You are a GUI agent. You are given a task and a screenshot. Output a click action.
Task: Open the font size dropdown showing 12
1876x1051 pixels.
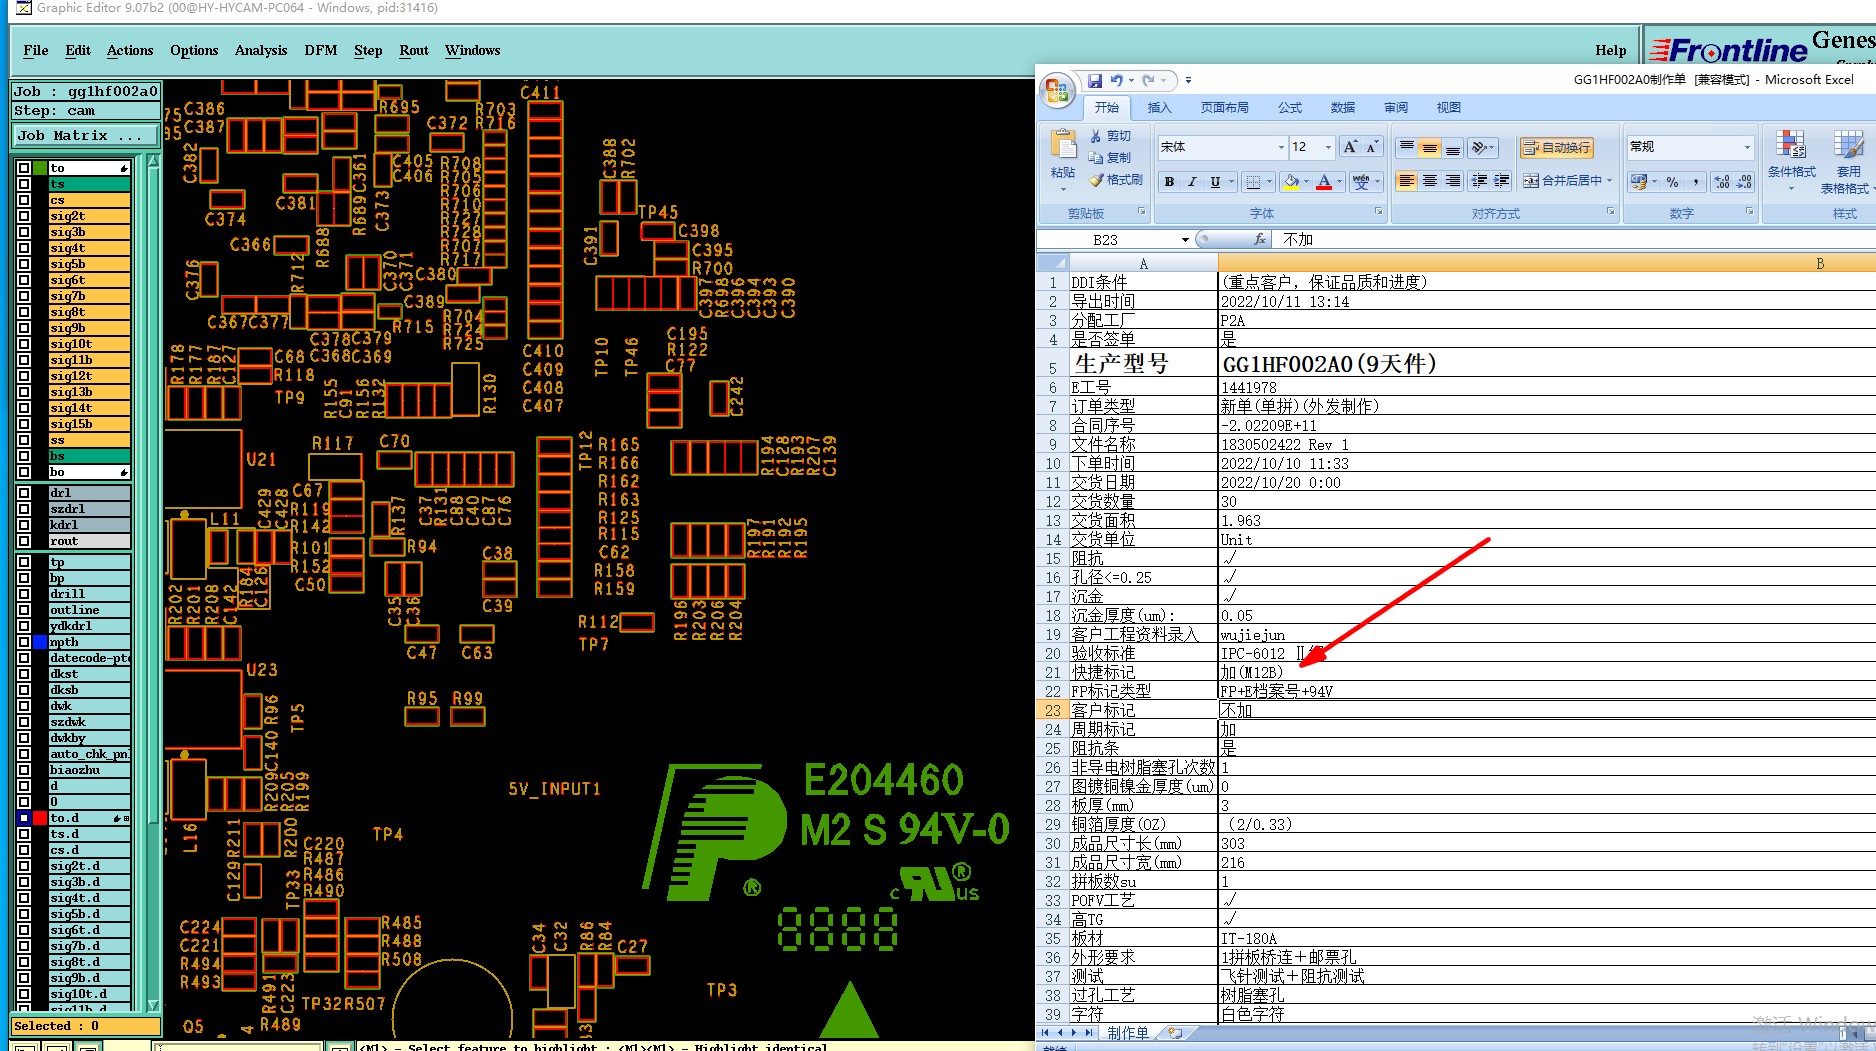click(1328, 148)
